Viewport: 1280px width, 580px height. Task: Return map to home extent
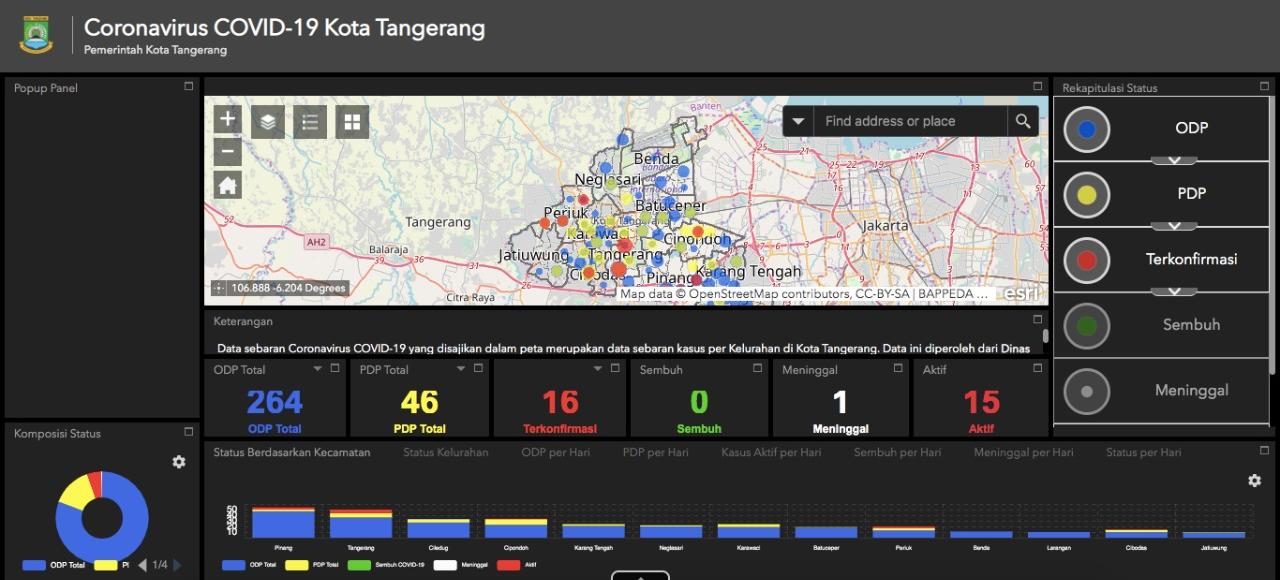pos(228,185)
